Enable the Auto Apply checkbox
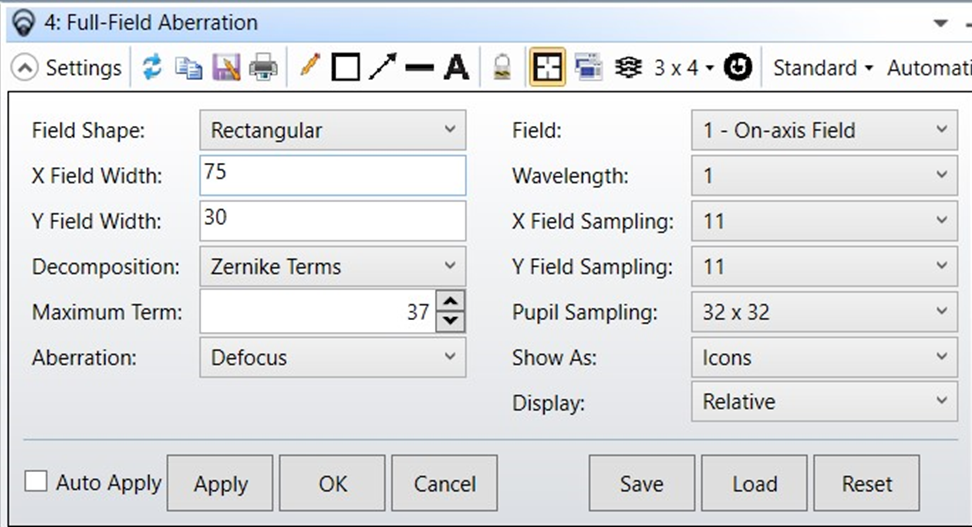Image resolution: width=972 pixels, height=527 pixels. click(x=36, y=482)
